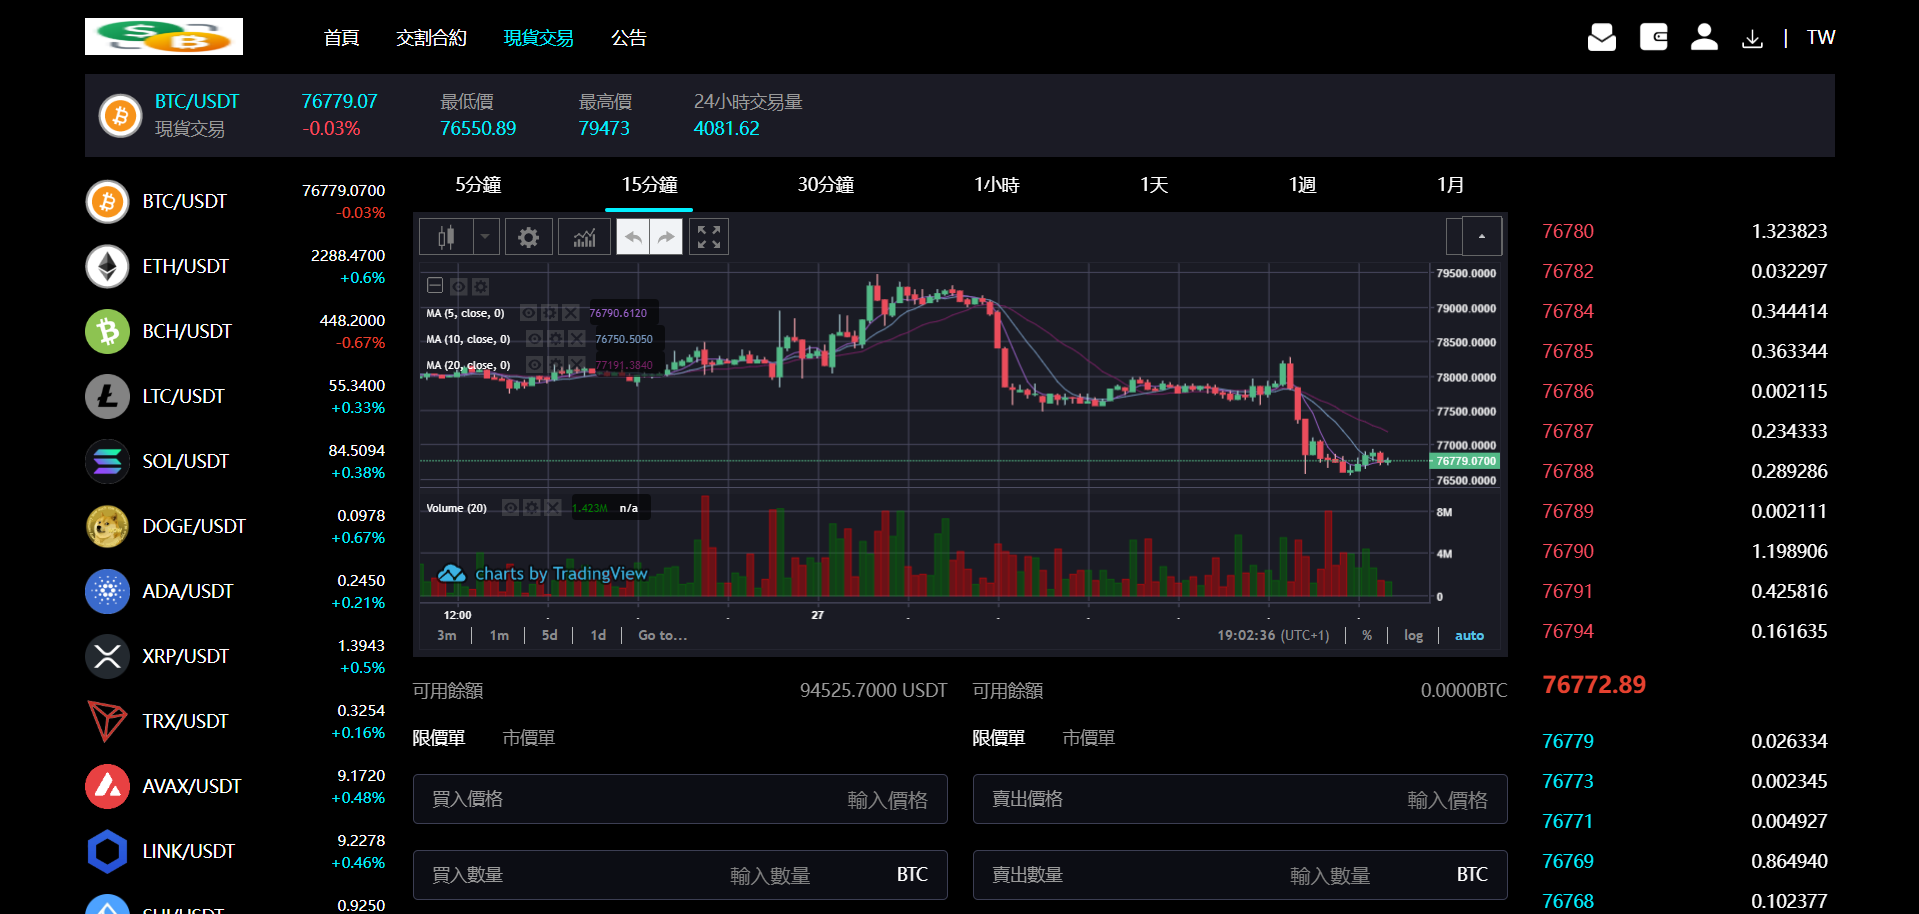Expand the candlestick chart type dropdown
This screenshot has width=1919, height=914.
point(485,237)
